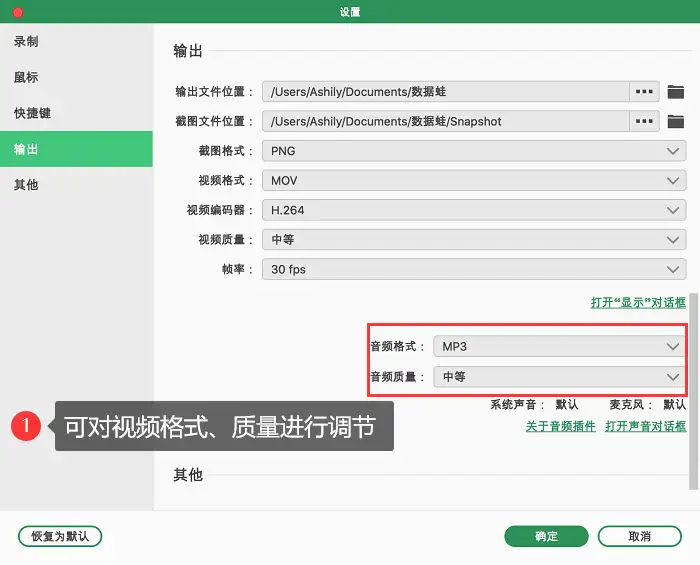Click 麦克风 默认 value
The height and width of the screenshot is (565, 700).
pos(674,405)
